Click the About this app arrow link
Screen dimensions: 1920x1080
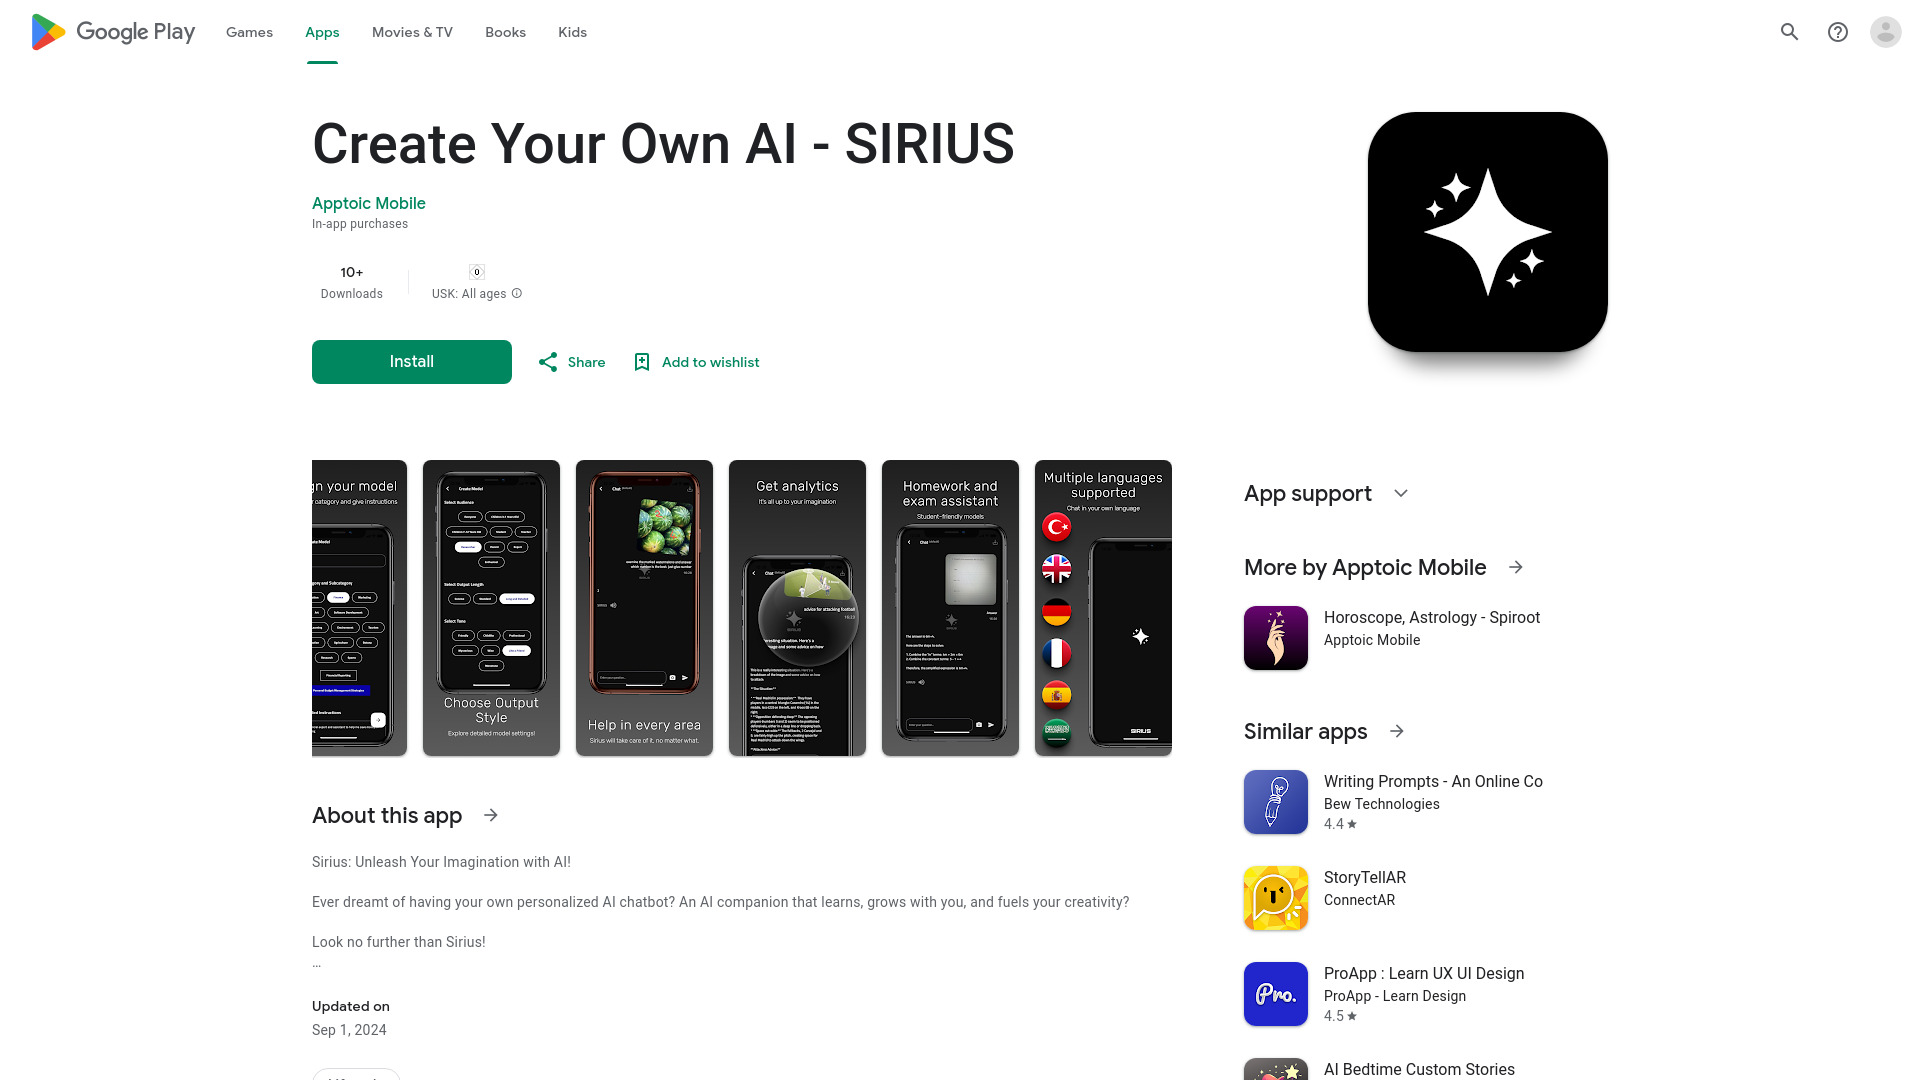pyautogui.click(x=492, y=815)
